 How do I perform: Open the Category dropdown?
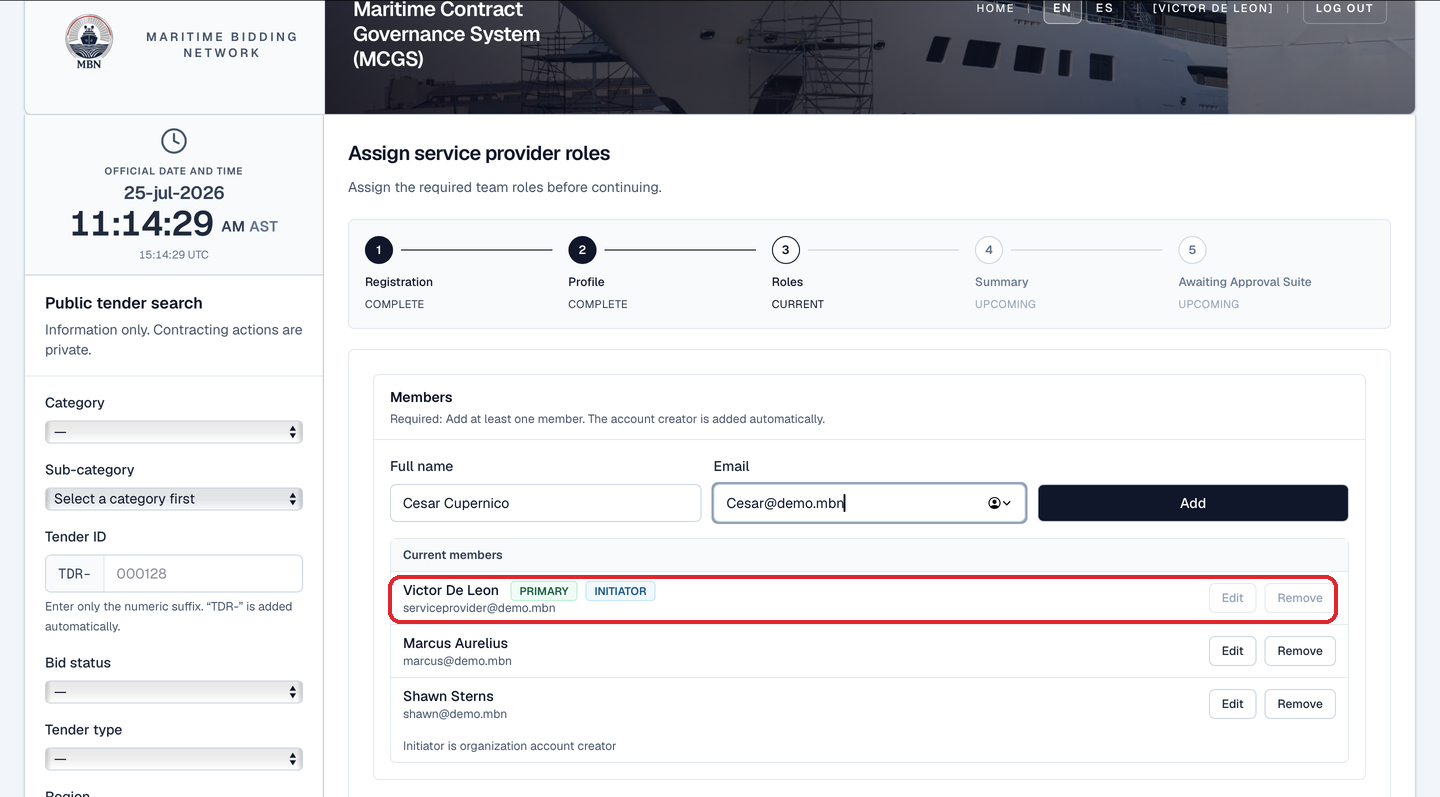tap(174, 432)
